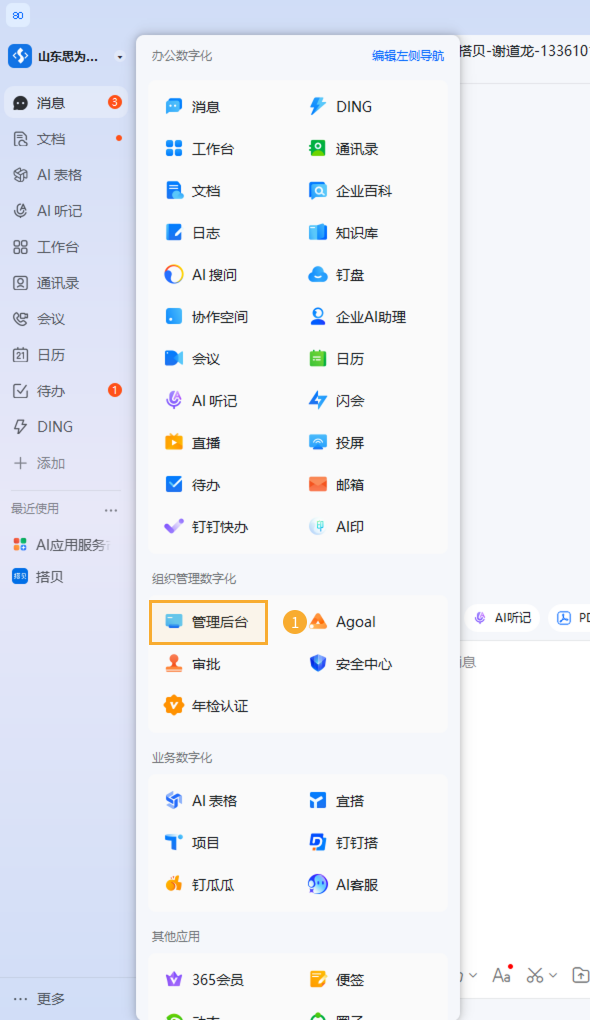590x1020 pixels.
Task: Open 邮箱 app
Action: (336, 485)
